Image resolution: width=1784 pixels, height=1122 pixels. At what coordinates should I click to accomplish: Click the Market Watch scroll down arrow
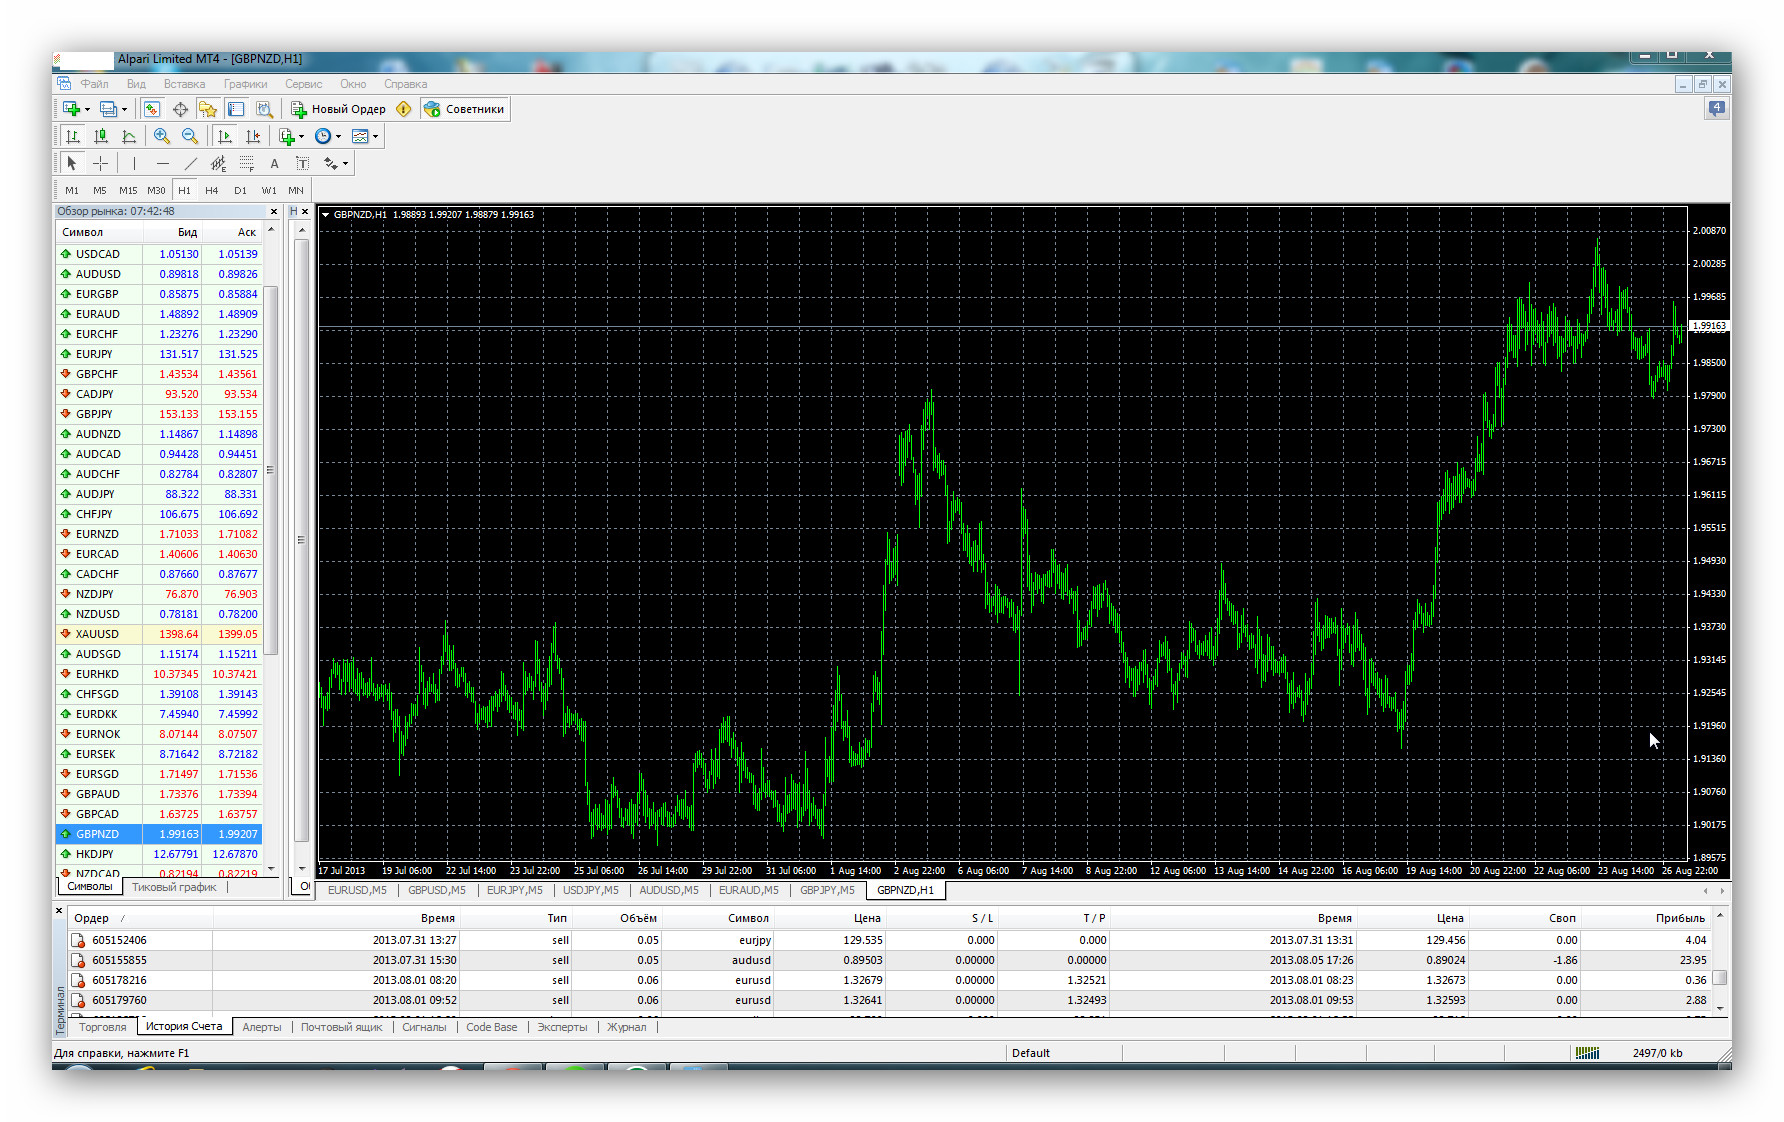click(271, 871)
